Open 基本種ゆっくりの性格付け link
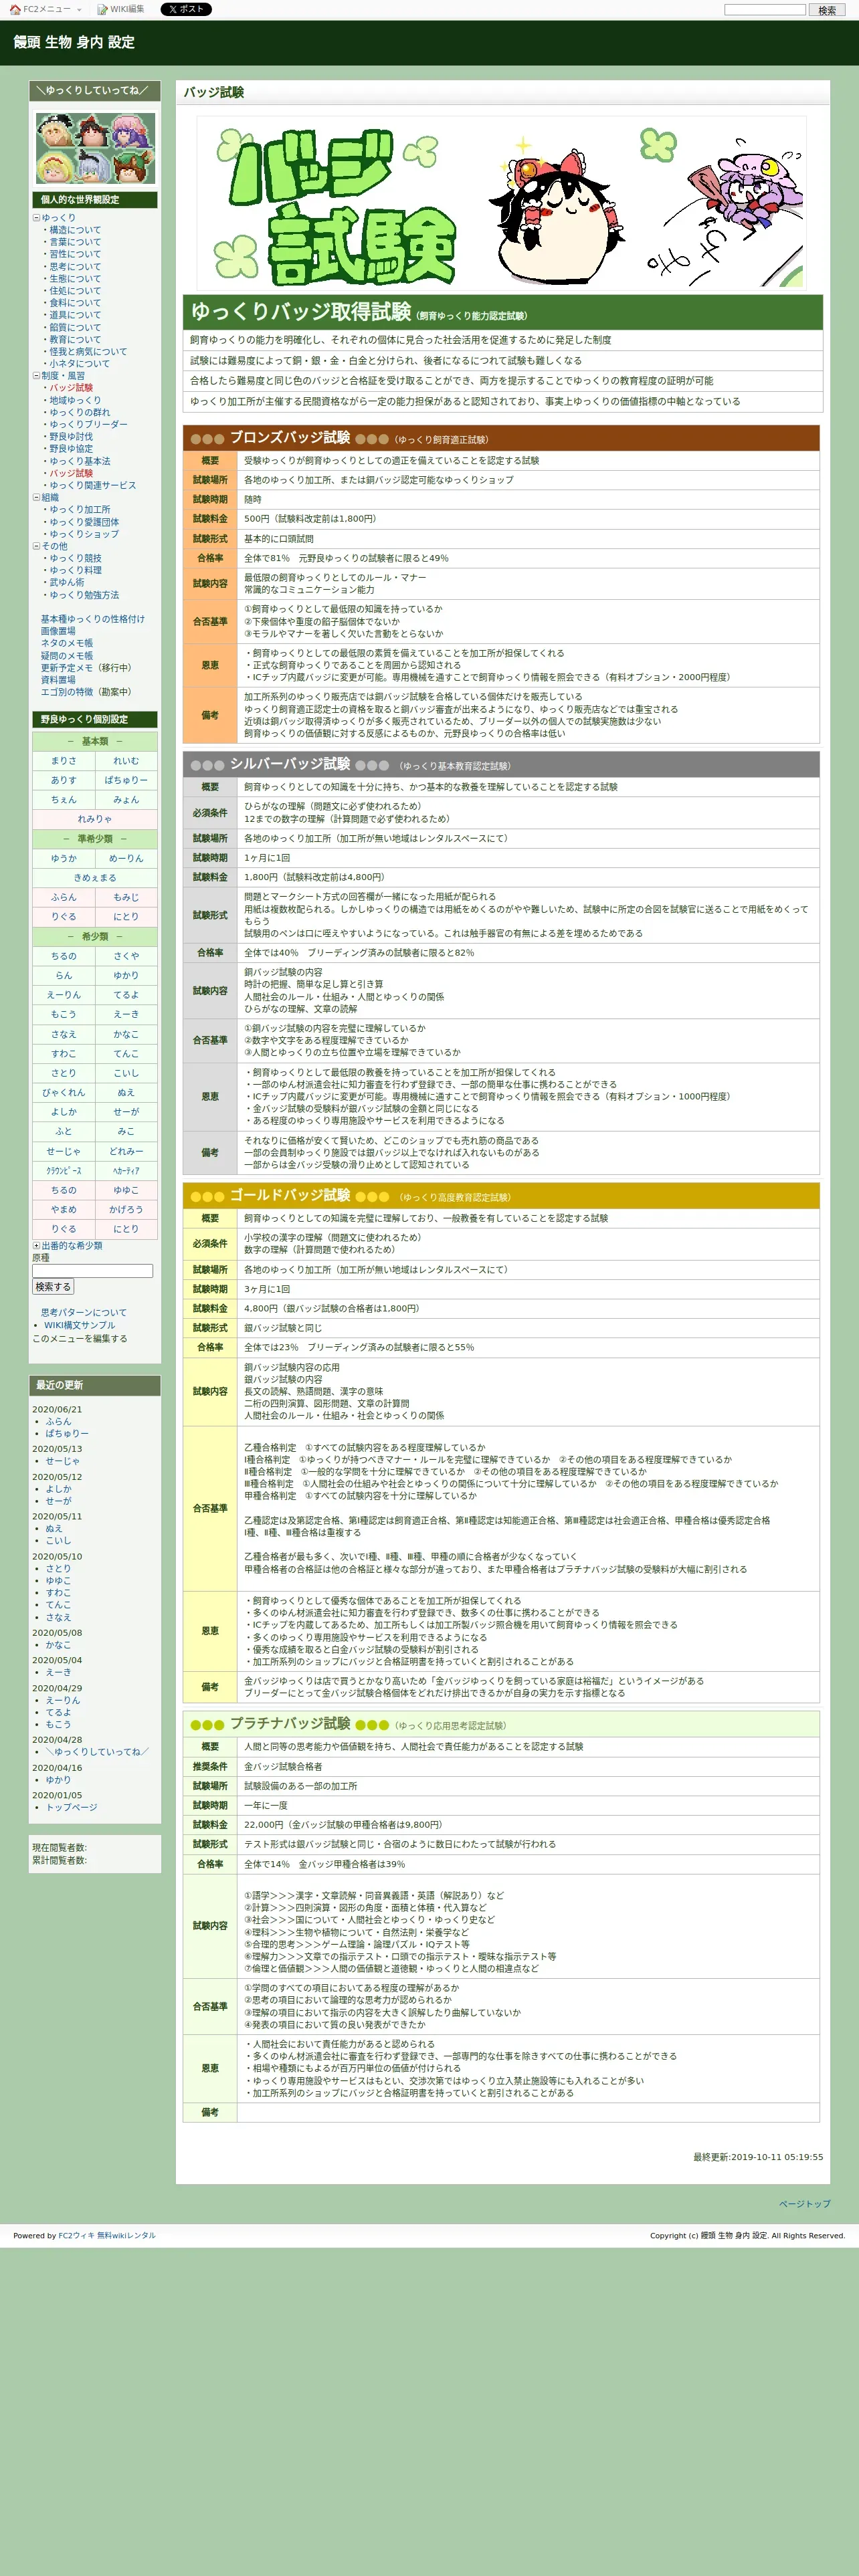The image size is (859, 2576). (92, 619)
